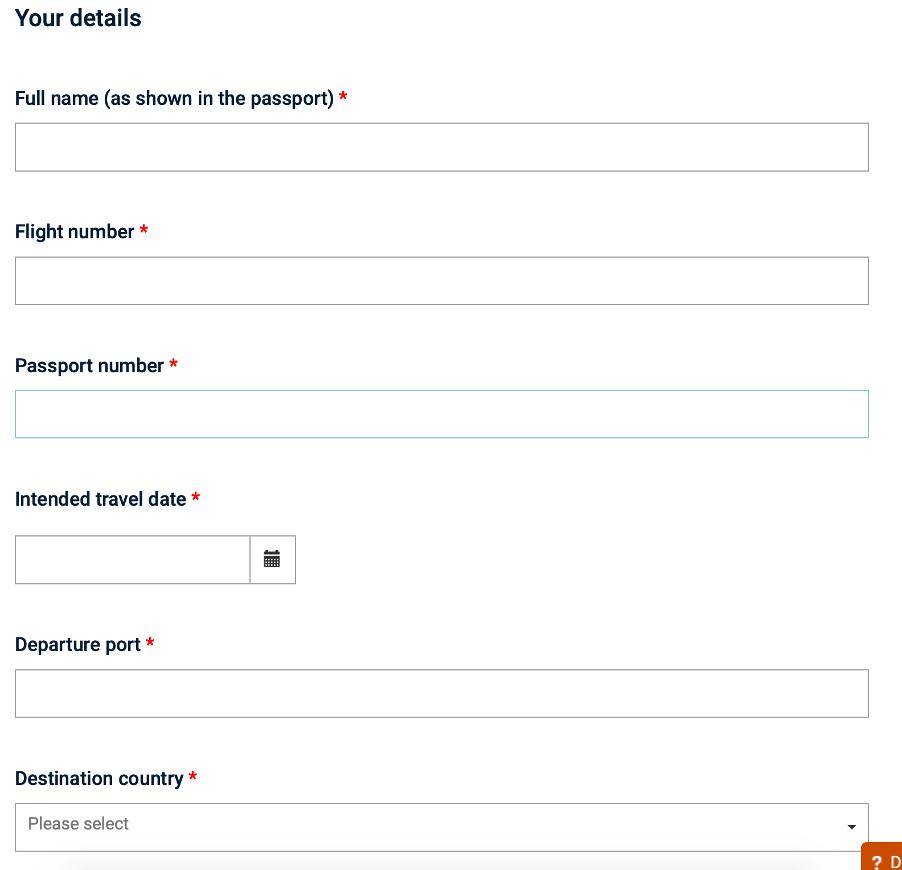Click the Destination country dropdown arrow
Image resolution: width=902 pixels, height=870 pixels.
(851, 827)
